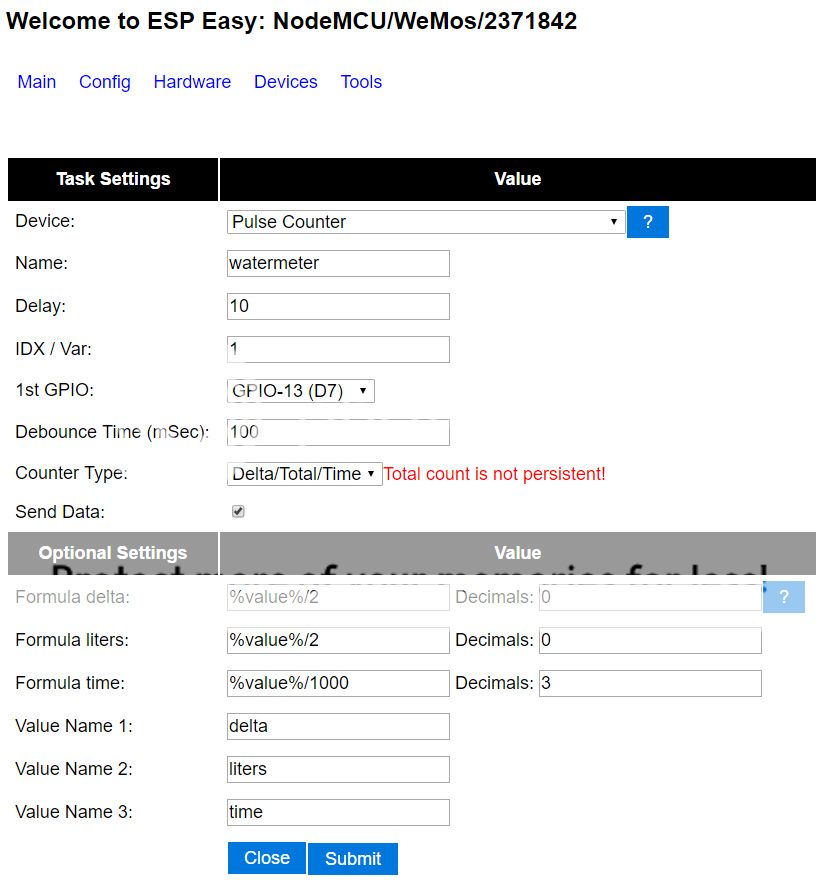Focus the Delay input field
The image size is (819, 884).
(x=338, y=306)
